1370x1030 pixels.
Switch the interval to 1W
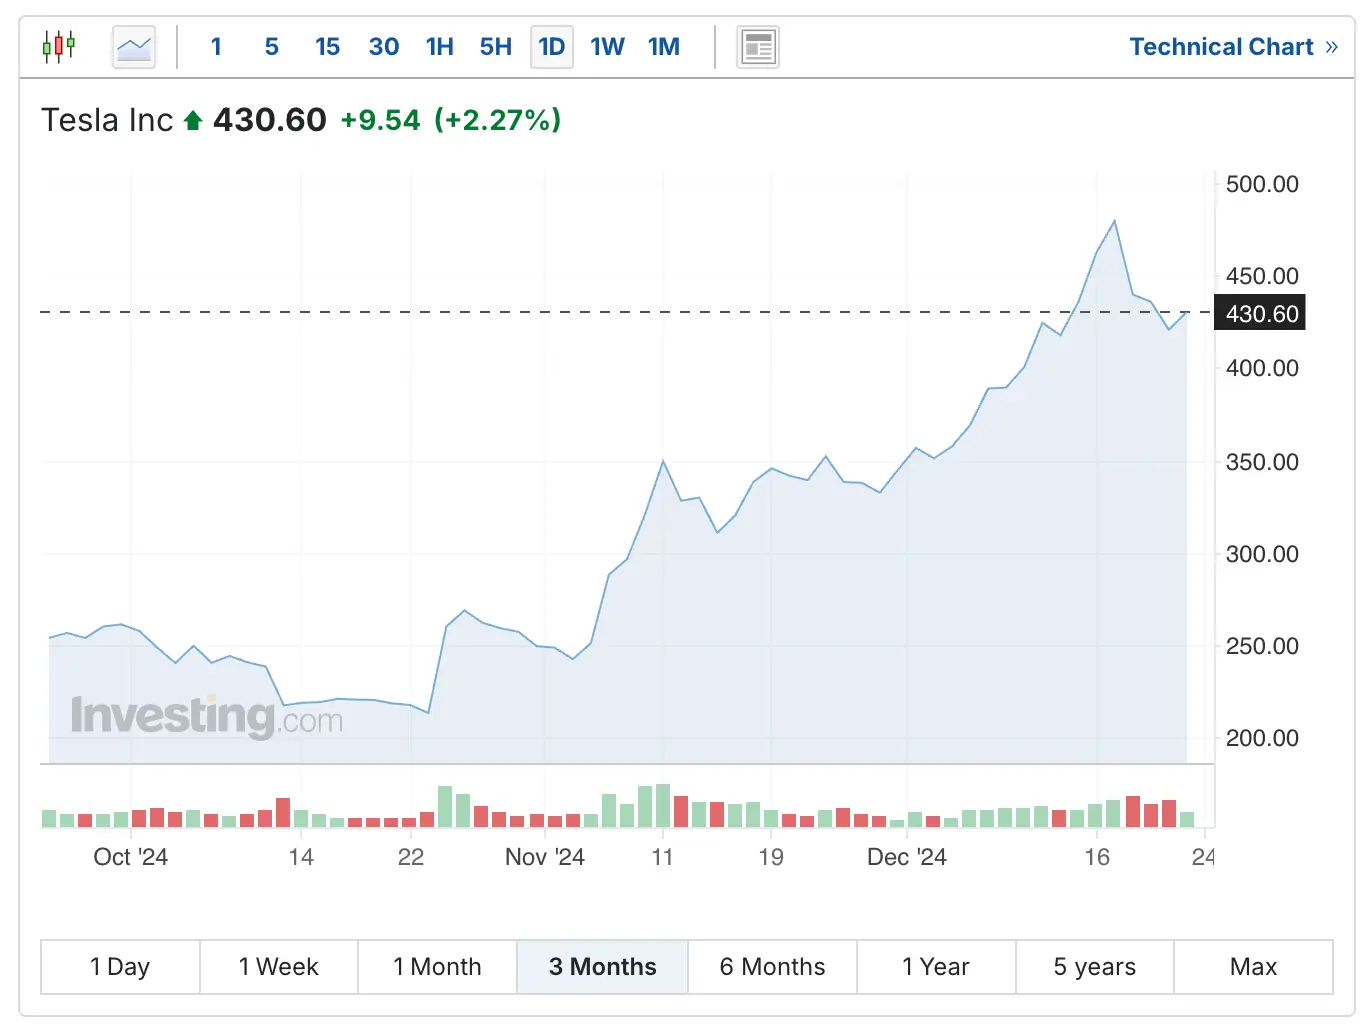point(607,47)
